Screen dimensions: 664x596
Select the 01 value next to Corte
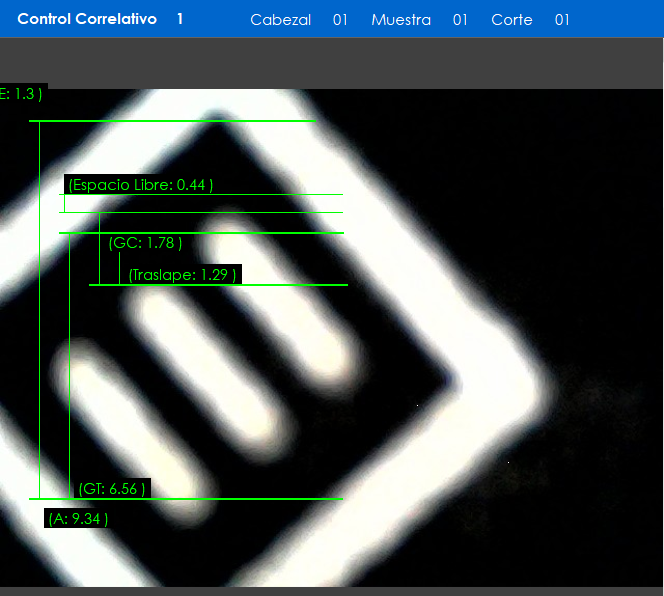coord(562,20)
